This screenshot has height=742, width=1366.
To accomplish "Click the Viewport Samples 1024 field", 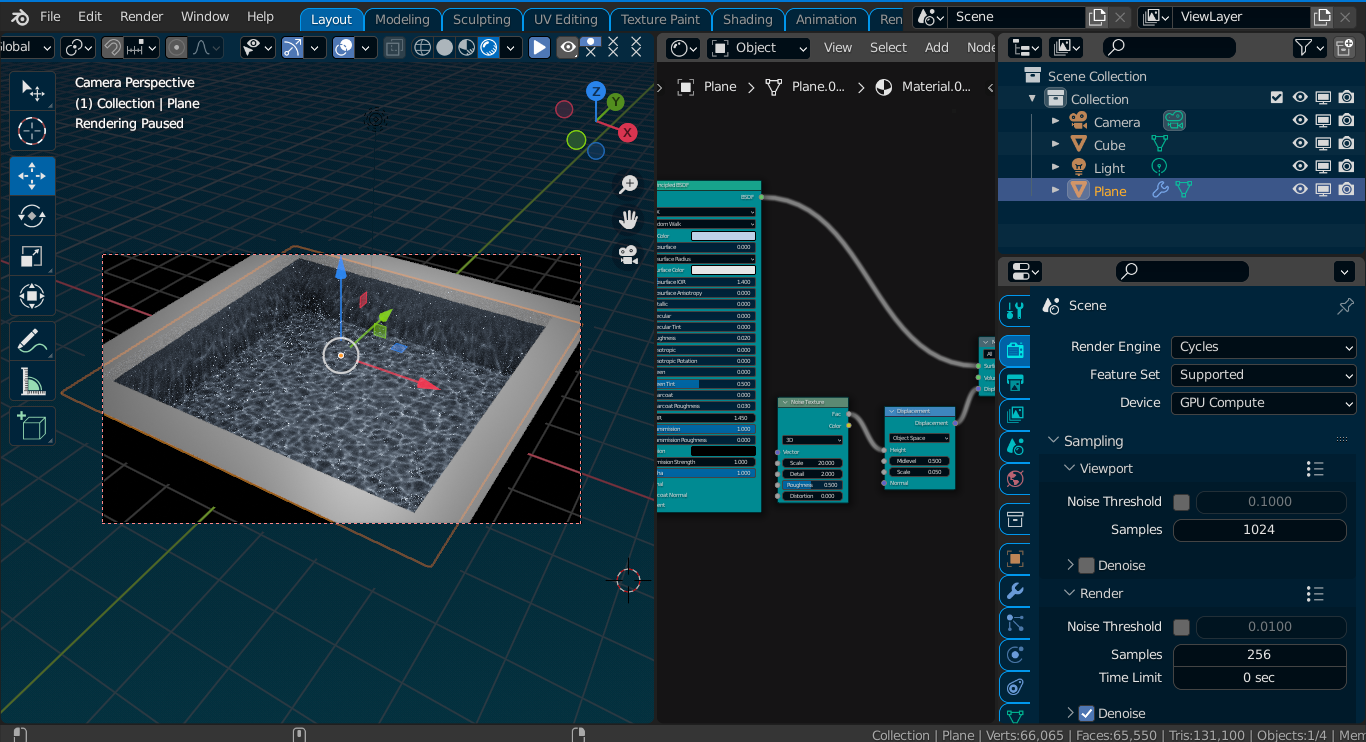I will [x=1259, y=530].
